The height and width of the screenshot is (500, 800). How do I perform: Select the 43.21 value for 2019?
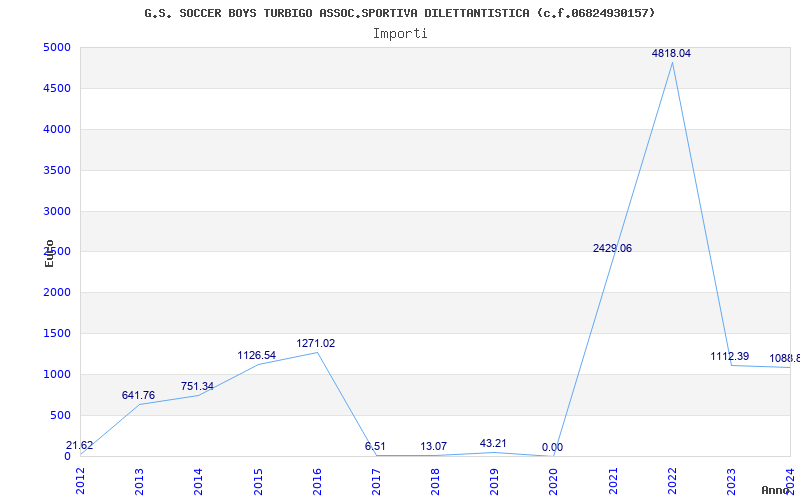[x=493, y=443]
